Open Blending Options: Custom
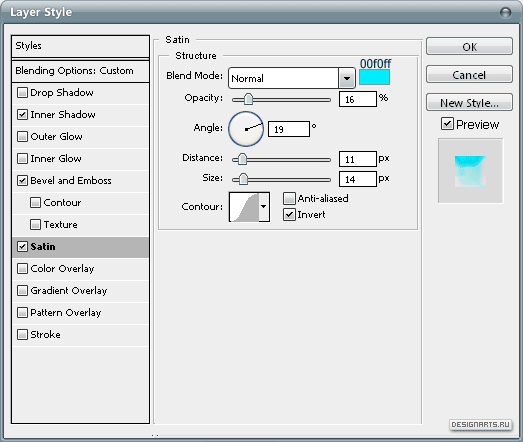 point(80,71)
